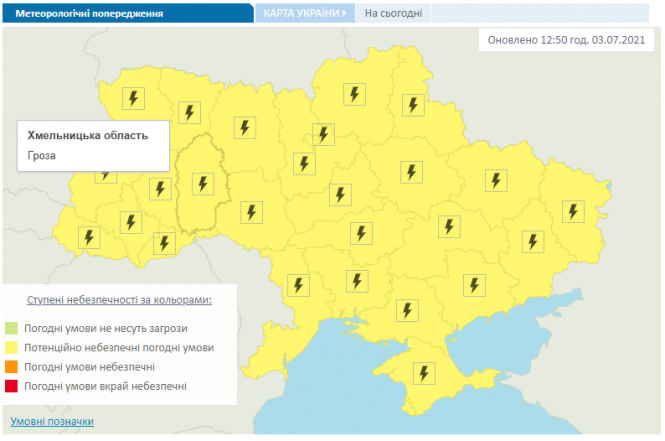Click the lightning icon in Sumy region
The image size is (665, 441).
click(x=411, y=104)
